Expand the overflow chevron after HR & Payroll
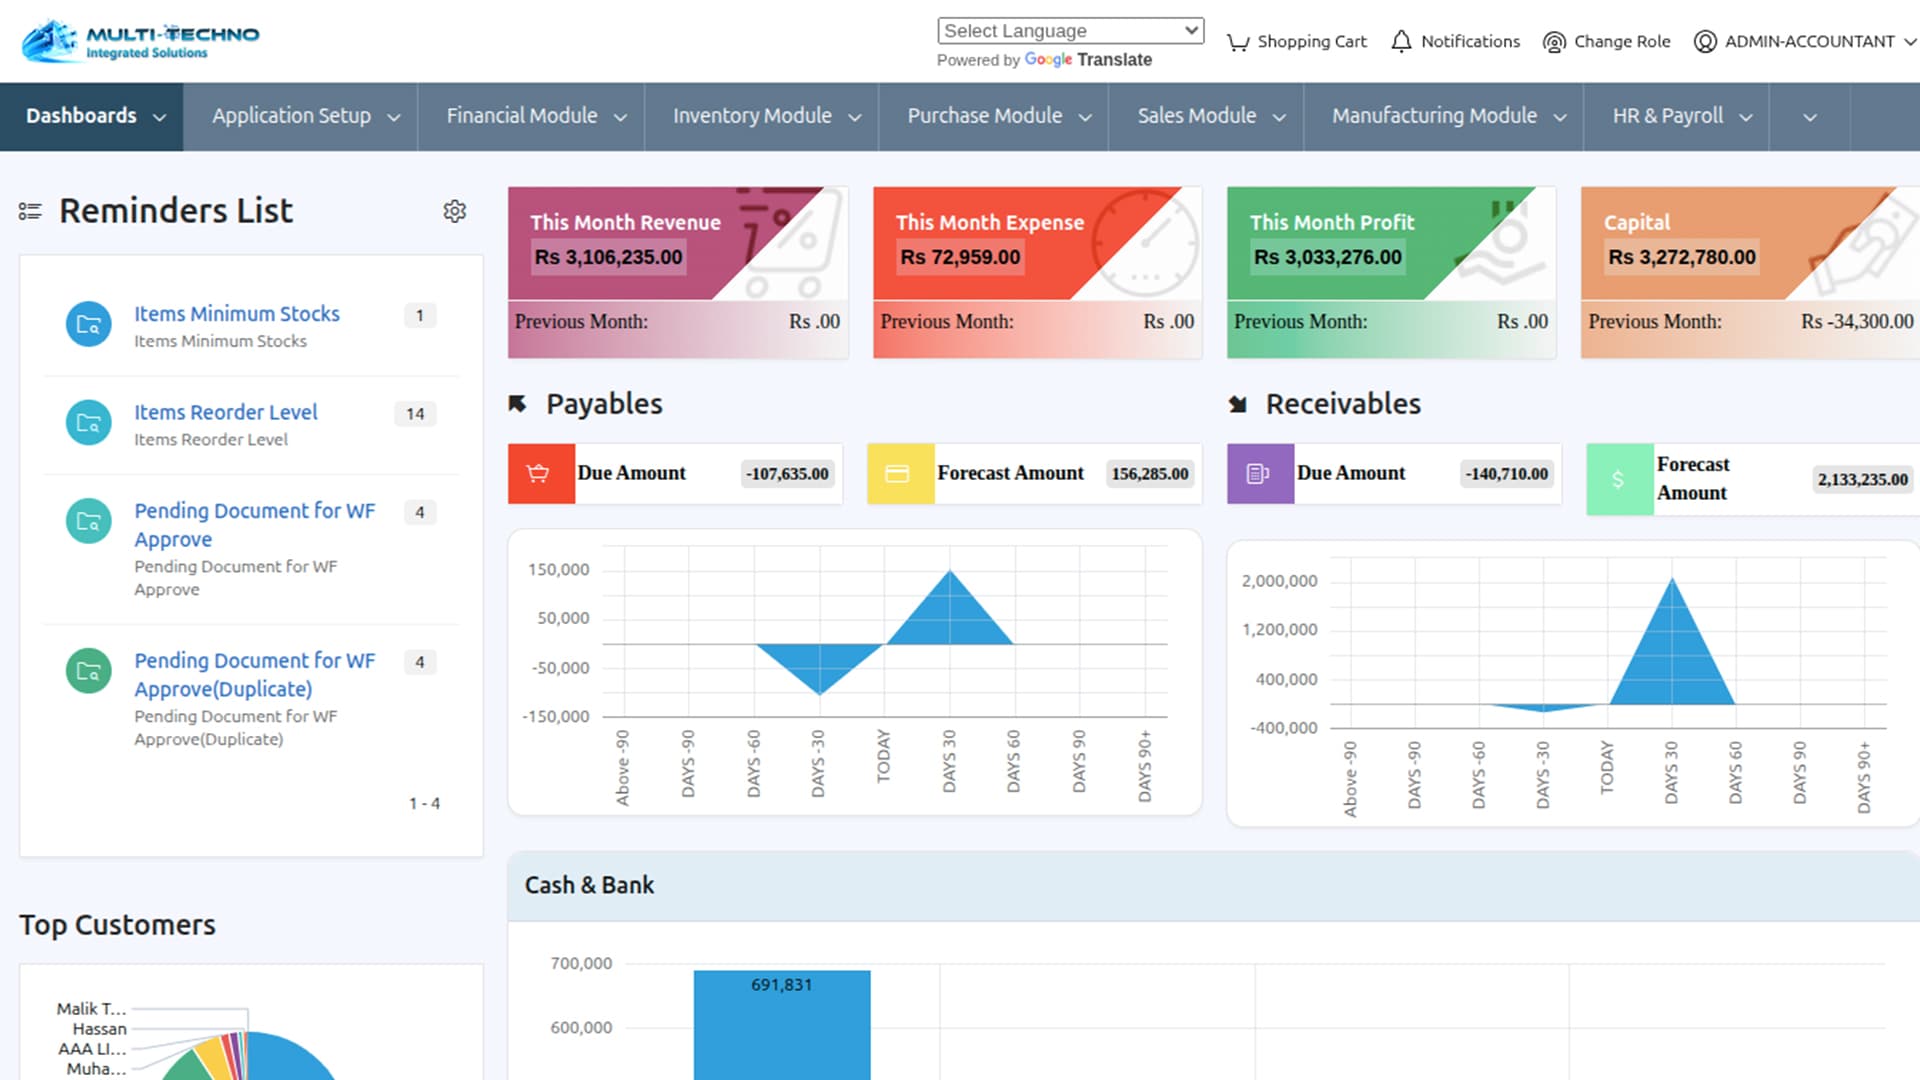This screenshot has width=1920, height=1080. (x=1809, y=117)
